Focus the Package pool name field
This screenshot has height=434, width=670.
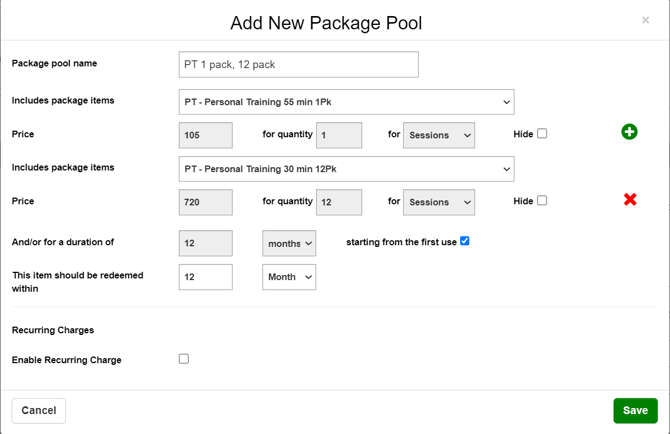[x=299, y=65]
